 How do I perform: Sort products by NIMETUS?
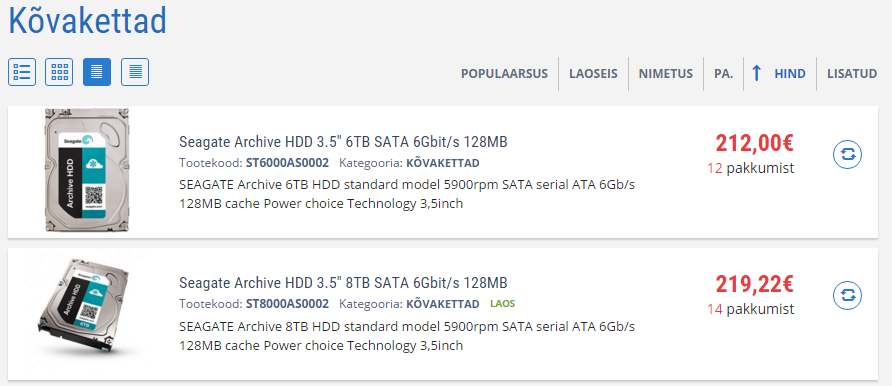tap(666, 73)
